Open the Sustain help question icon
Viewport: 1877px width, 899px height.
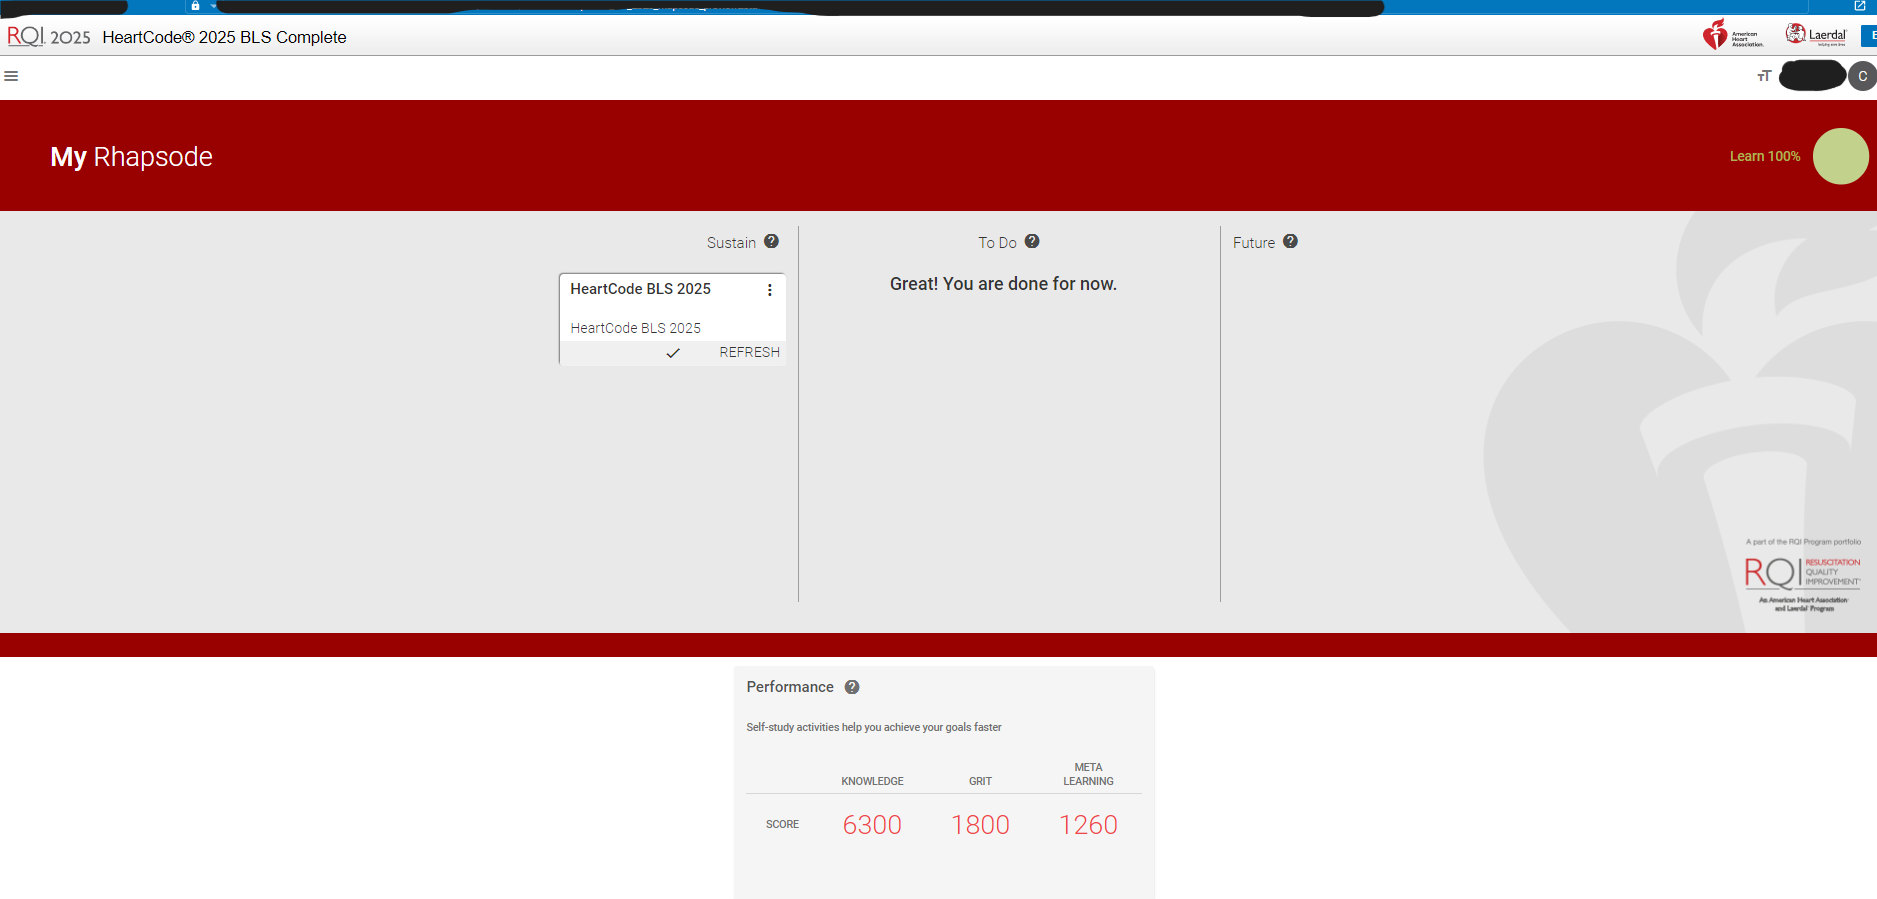[771, 241]
